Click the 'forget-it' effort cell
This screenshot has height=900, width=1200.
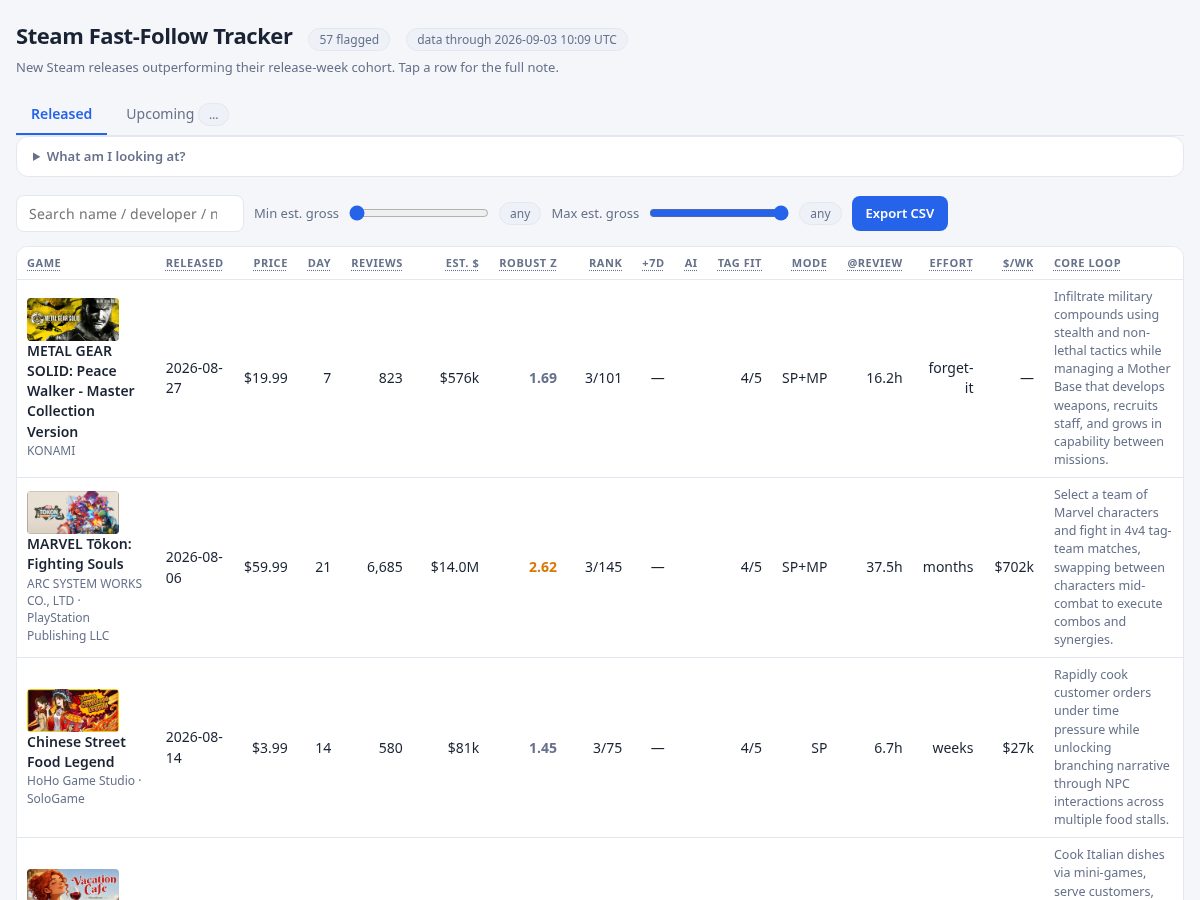click(x=951, y=378)
